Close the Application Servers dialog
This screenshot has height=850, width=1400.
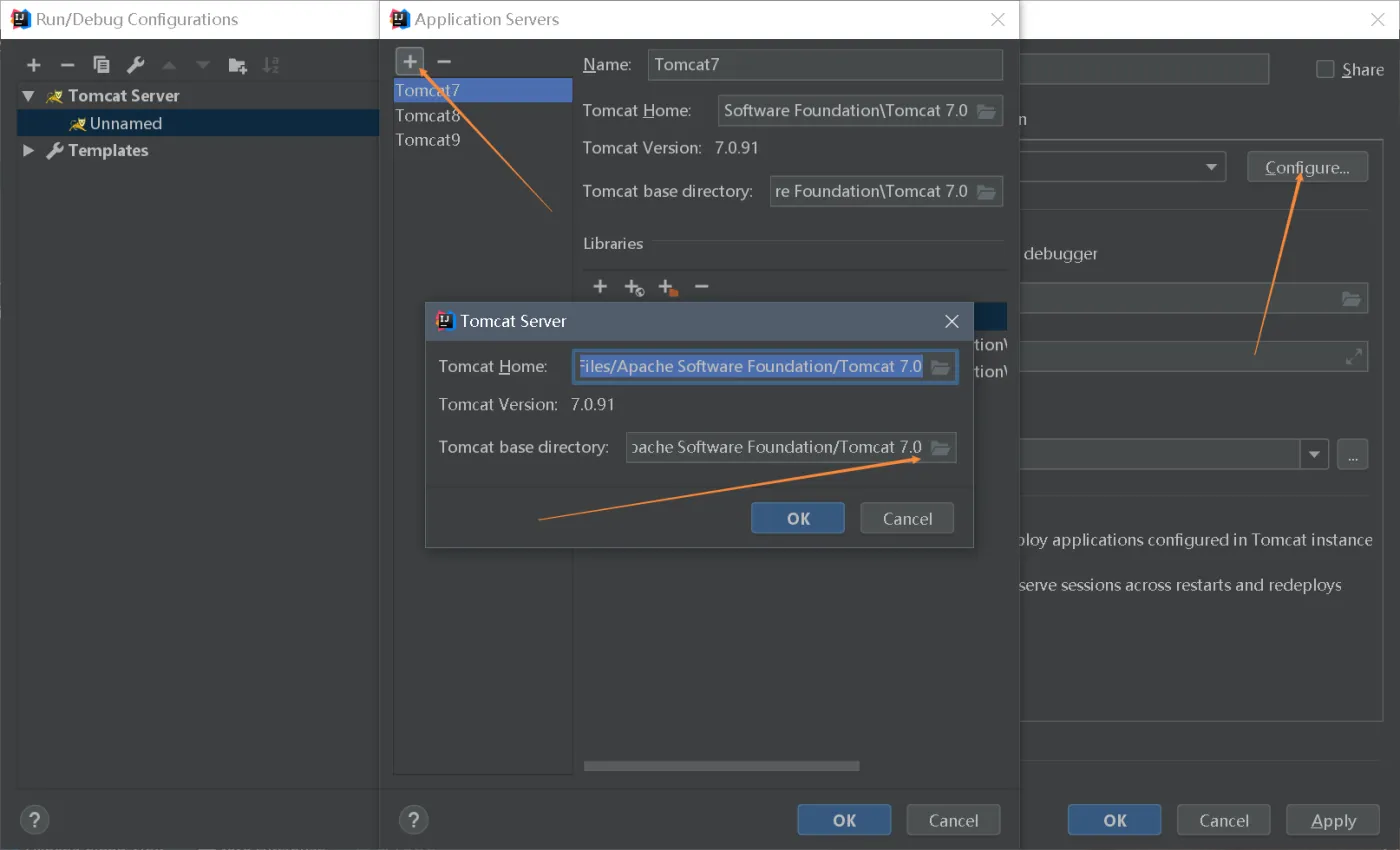click(x=997, y=19)
